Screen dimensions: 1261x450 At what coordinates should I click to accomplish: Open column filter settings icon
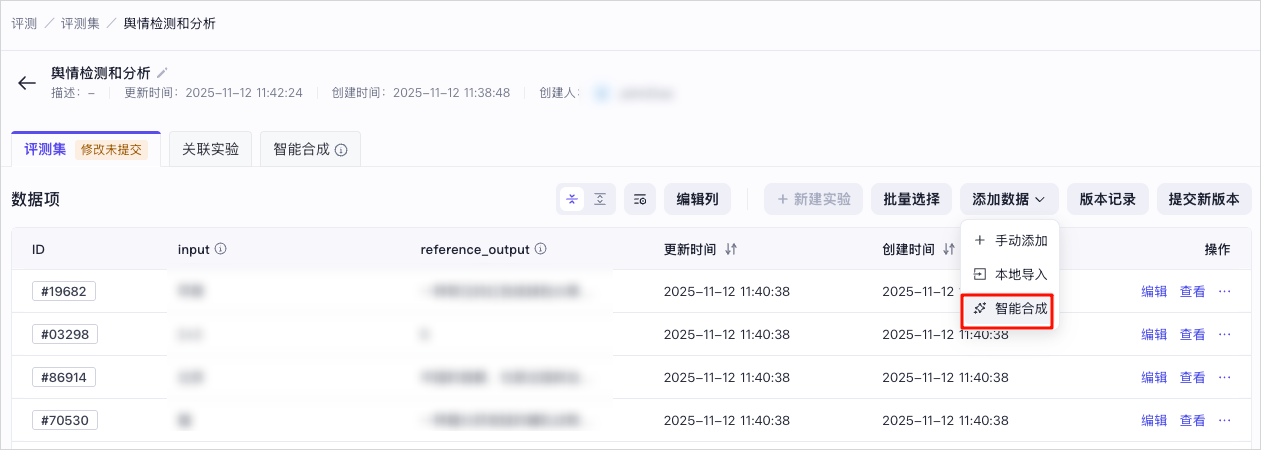pyautogui.click(x=640, y=199)
